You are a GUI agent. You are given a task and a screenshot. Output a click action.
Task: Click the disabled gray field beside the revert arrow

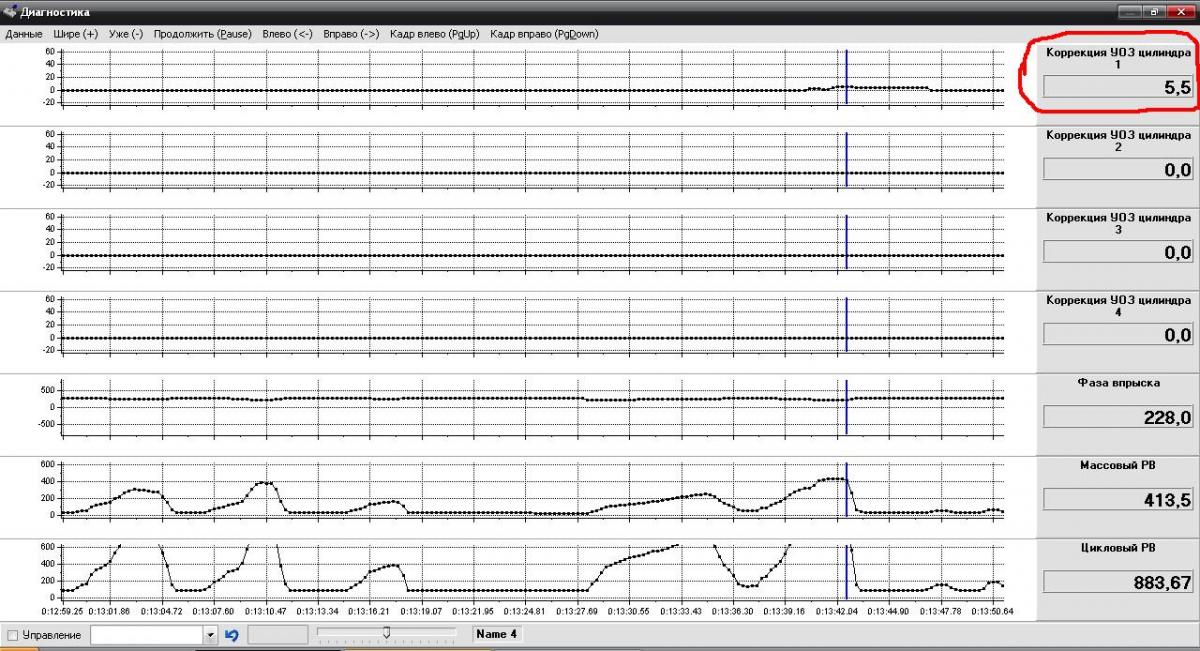point(278,635)
